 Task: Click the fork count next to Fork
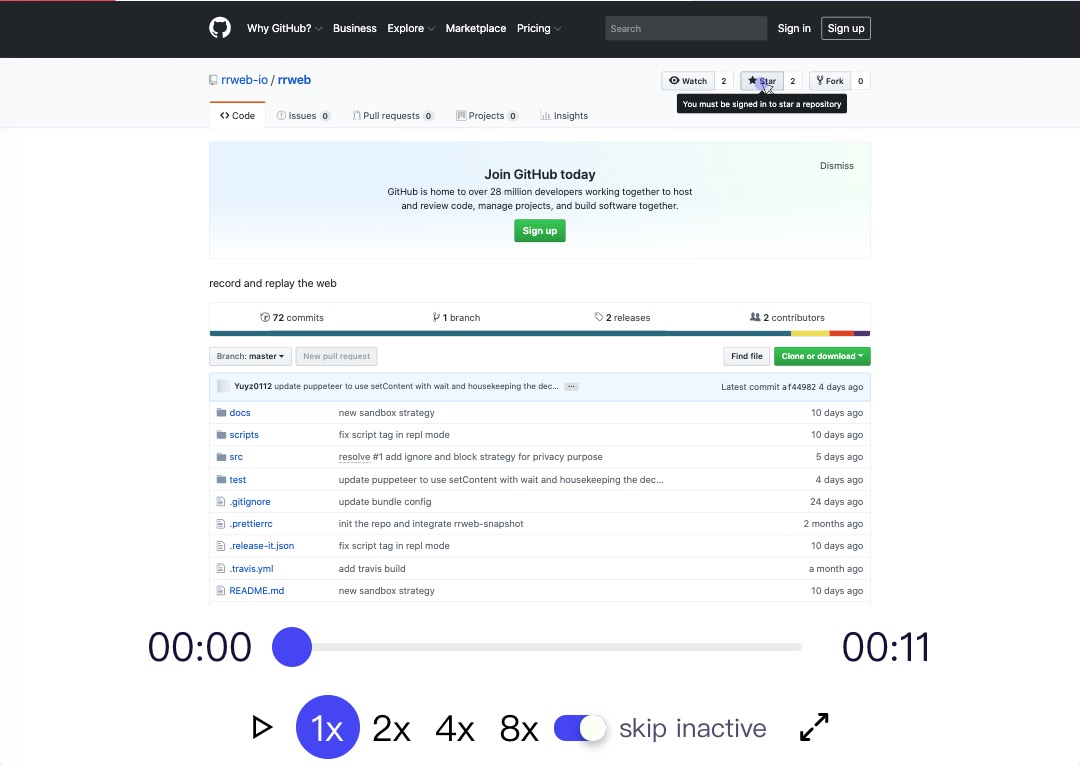(860, 81)
